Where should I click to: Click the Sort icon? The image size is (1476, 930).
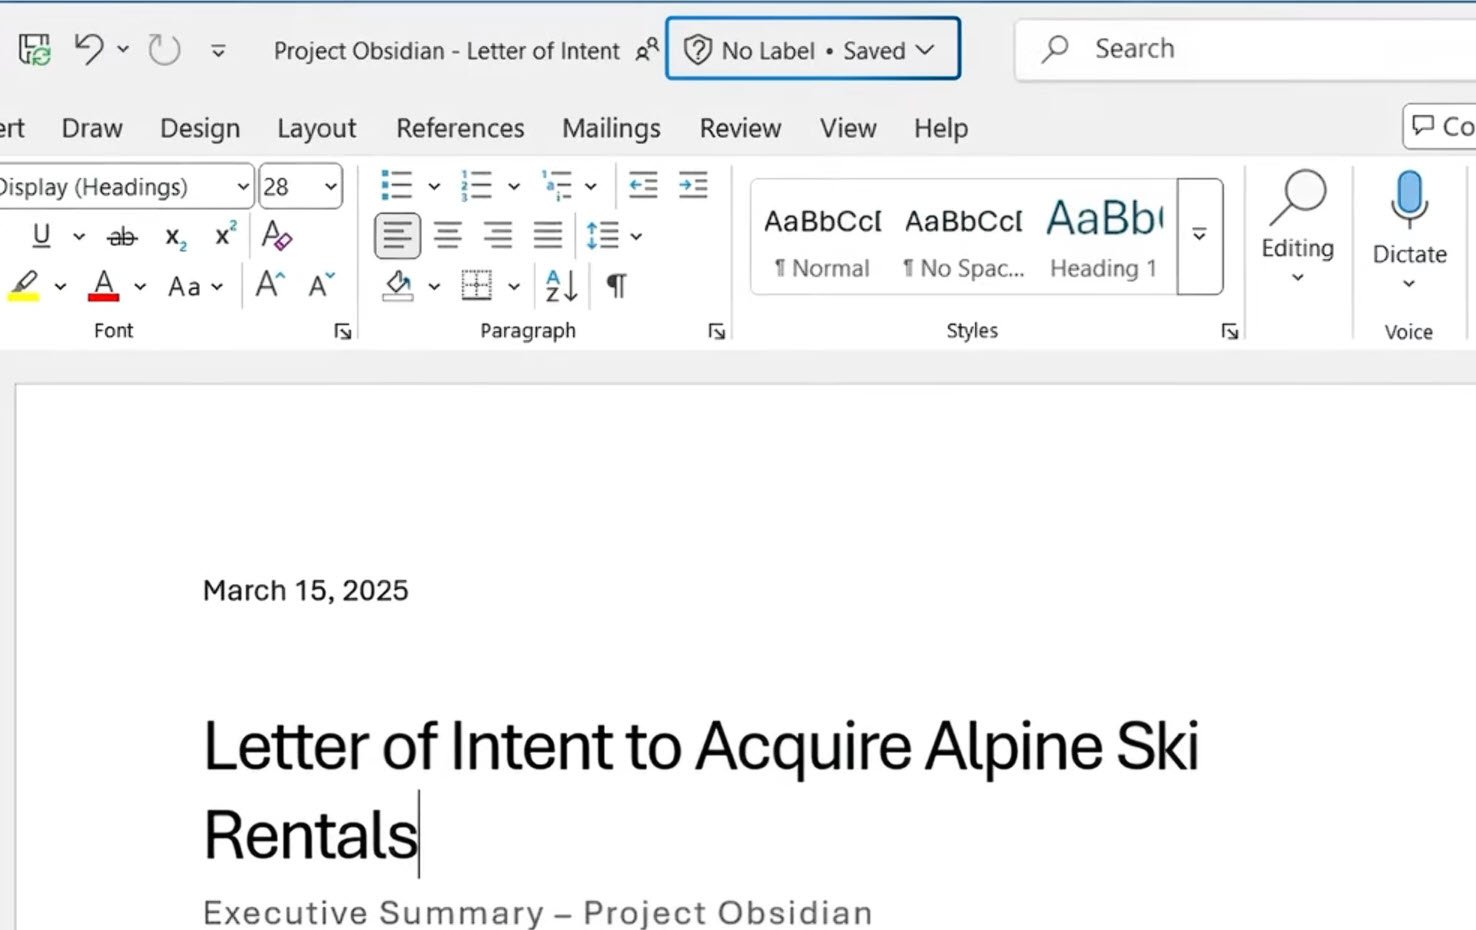tap(561, 286)
